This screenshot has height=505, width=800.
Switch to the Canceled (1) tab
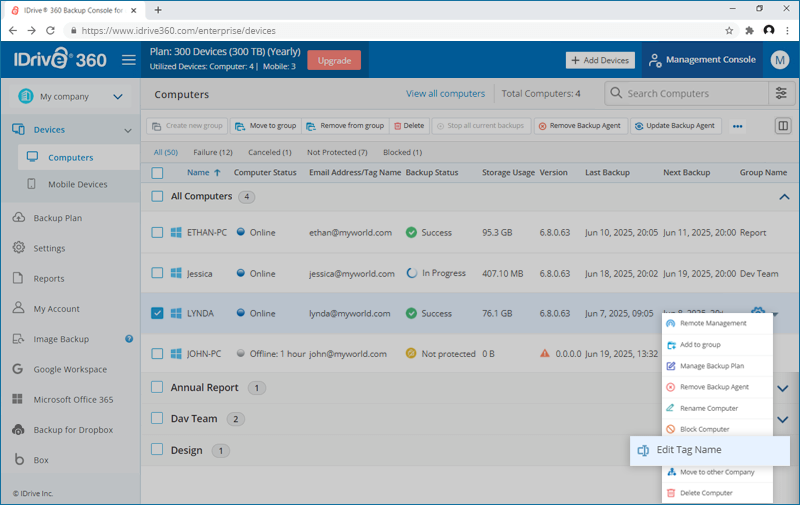pos(269,152)
